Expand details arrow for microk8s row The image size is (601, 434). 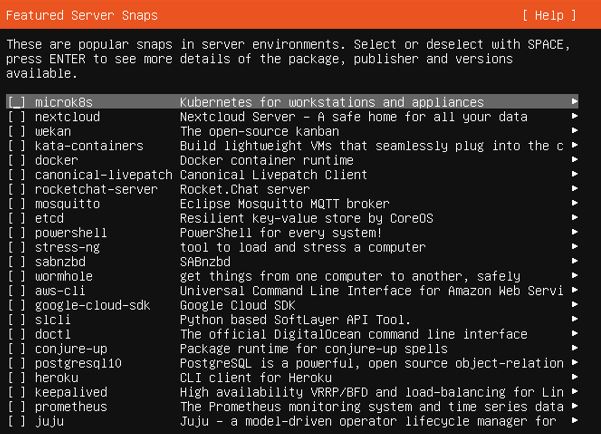(x=574, y=102)
